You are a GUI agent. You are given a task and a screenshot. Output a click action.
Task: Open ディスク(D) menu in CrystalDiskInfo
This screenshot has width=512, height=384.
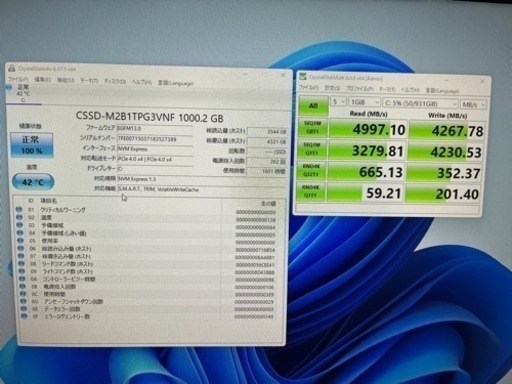coord(115,81)
